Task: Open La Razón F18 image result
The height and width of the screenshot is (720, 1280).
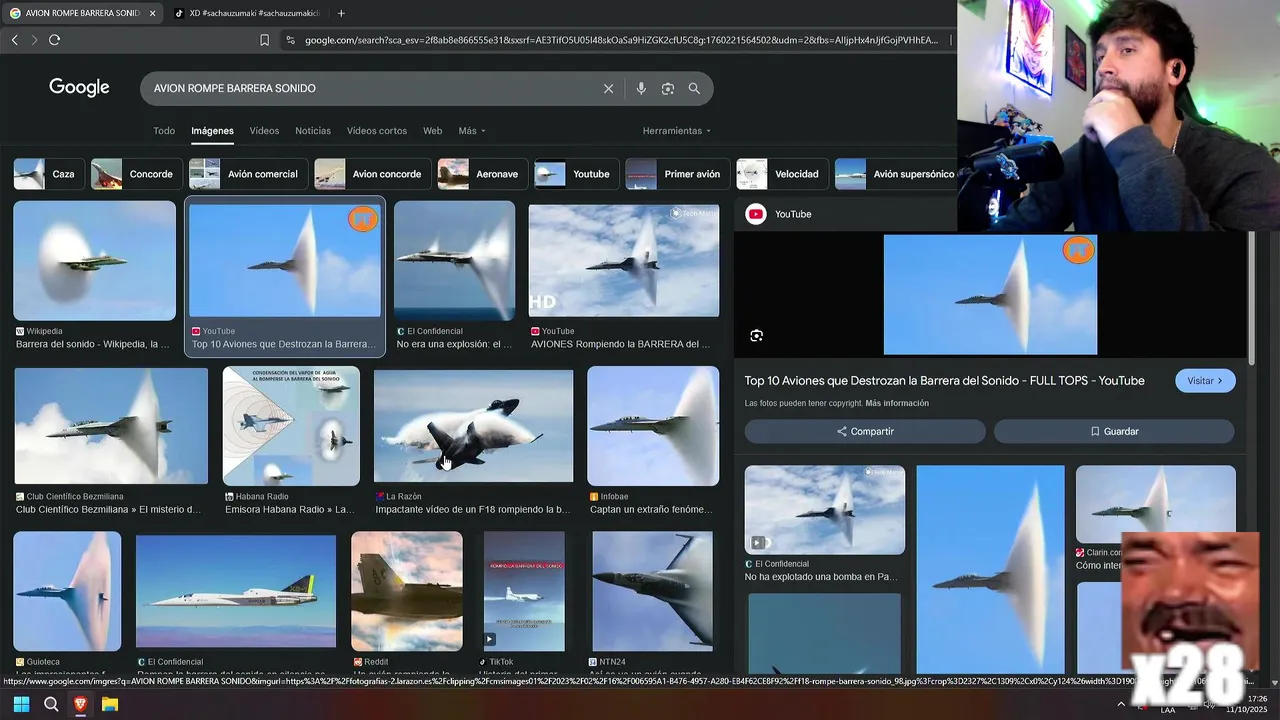Action: pyautogui.click(x=474, y=426)
